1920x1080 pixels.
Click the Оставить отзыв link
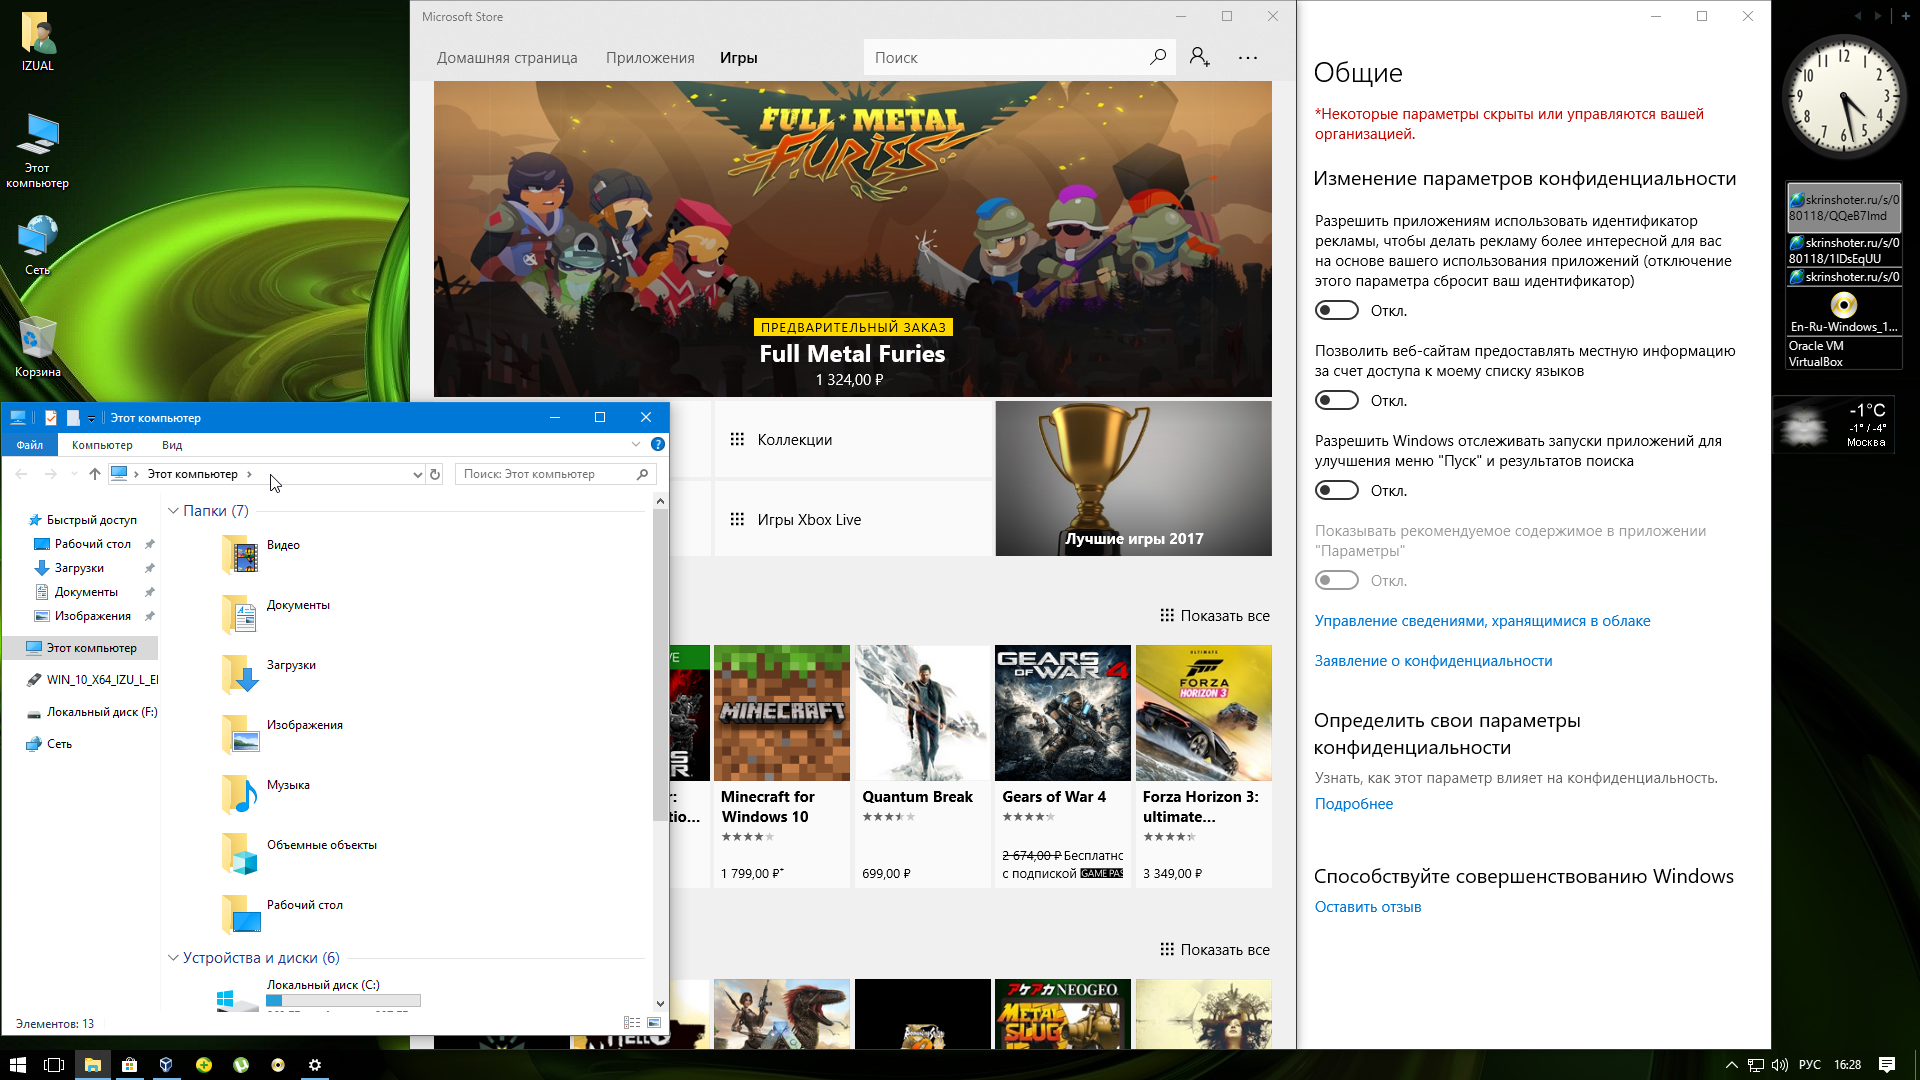click(1367, 907)
